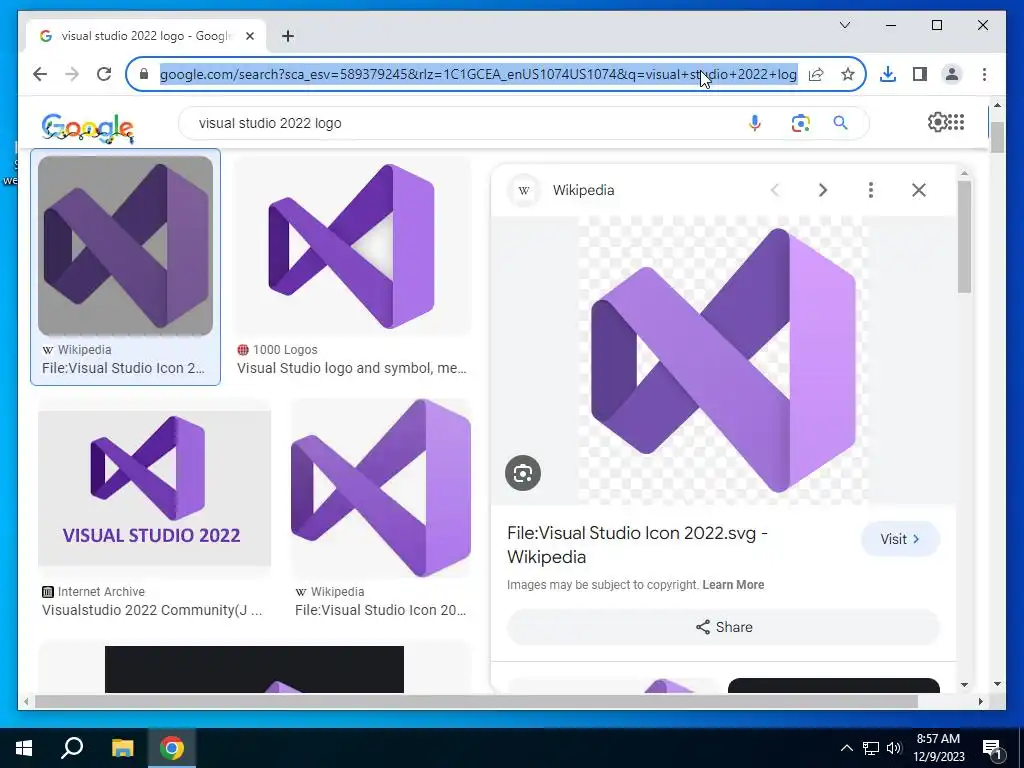Click the Visit button
Image resolution: width=1024 pixels, height=768 pixels.
[900, 539]
